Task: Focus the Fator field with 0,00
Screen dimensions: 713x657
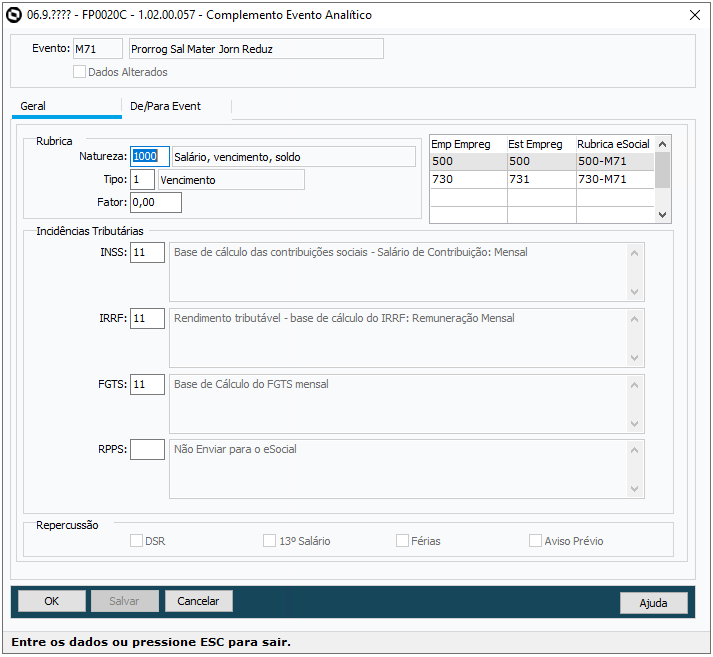Action: [156, 202]
